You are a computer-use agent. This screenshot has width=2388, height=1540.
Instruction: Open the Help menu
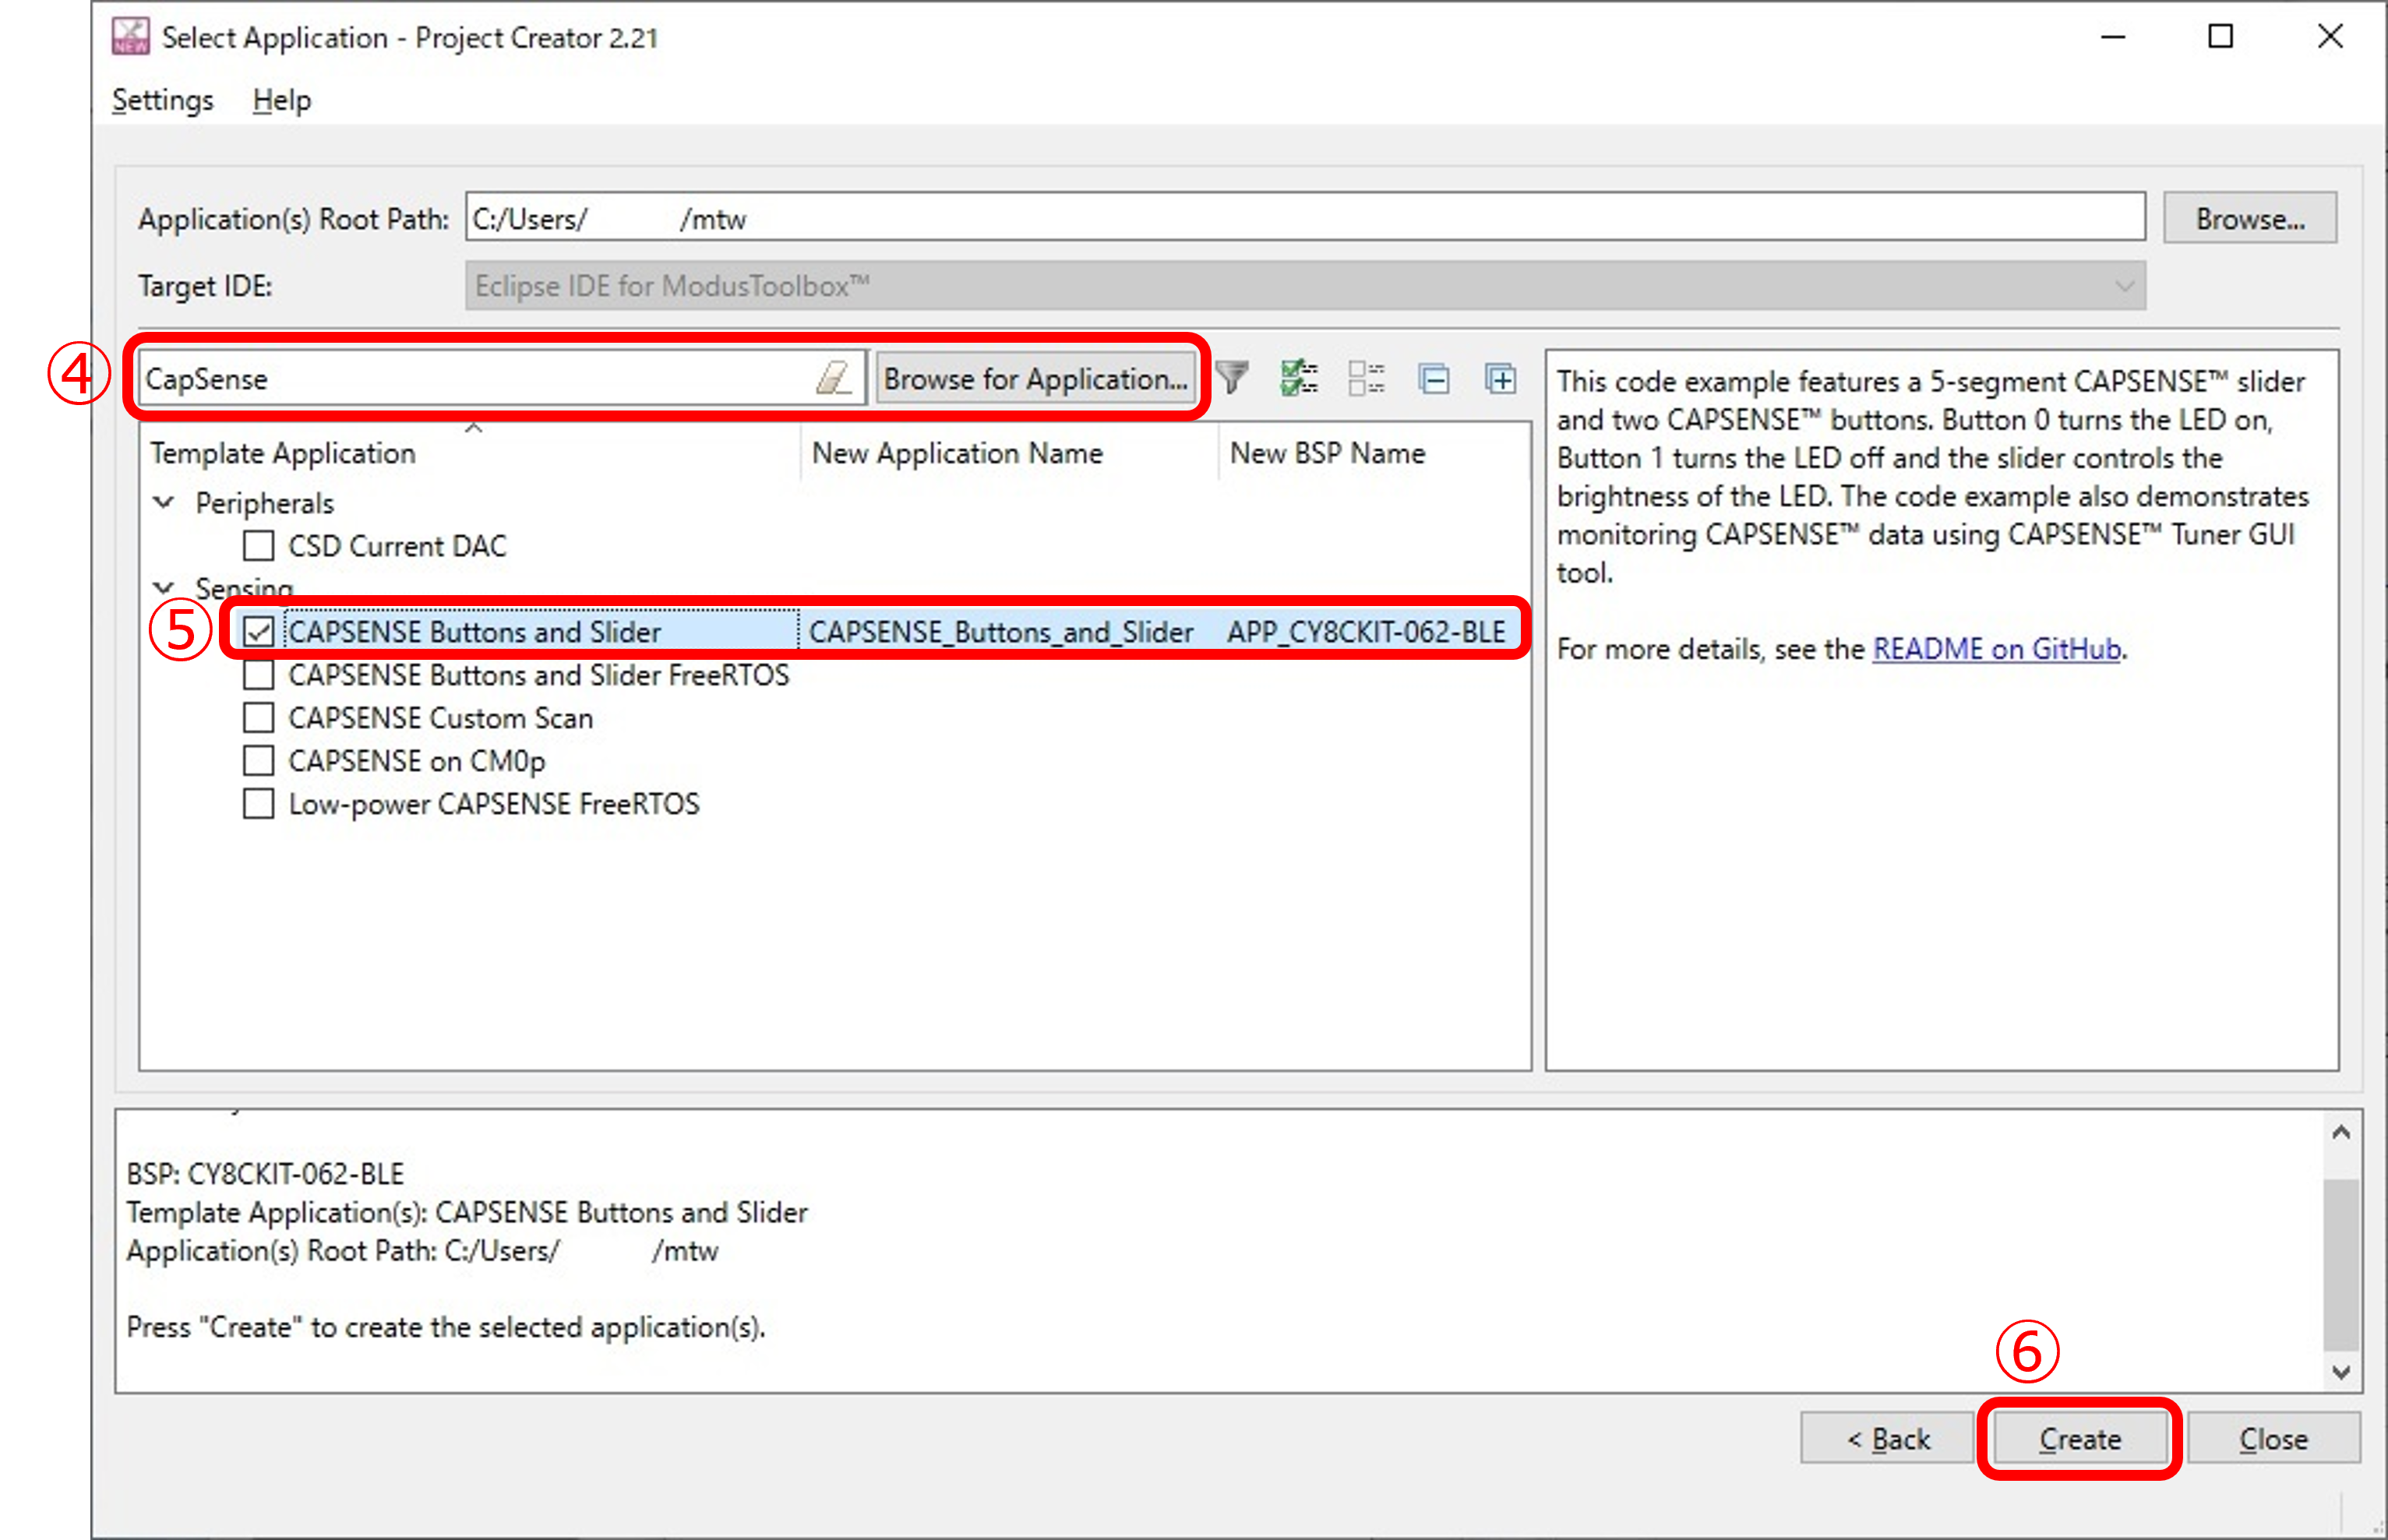pos(281,100)
